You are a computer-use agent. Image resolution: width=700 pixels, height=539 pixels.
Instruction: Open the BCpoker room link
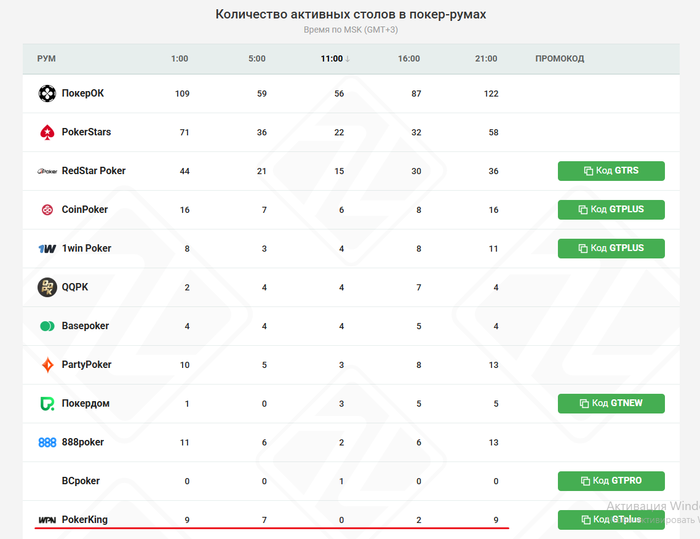[x=80, y=481]
